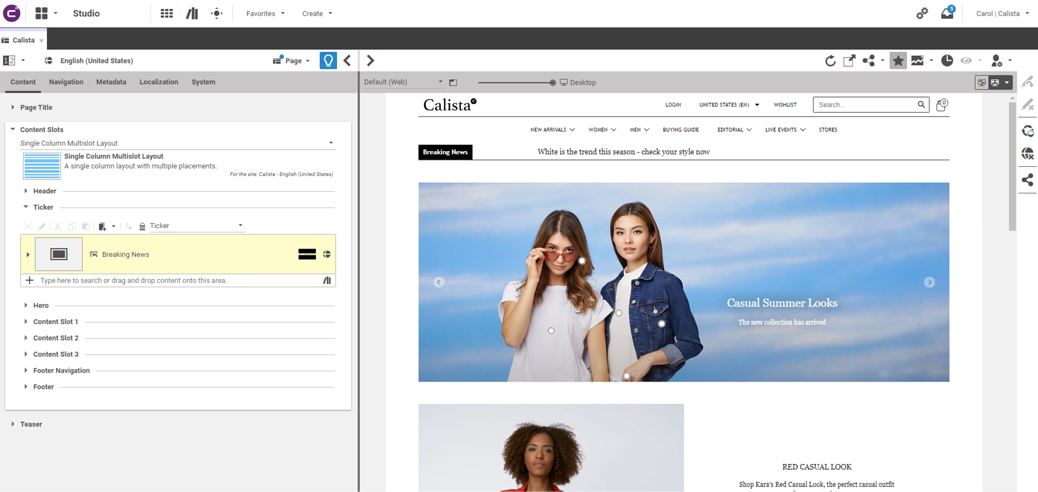
Task: Click the add content paste icon in Ticker
Action: pyautogui.click(x=102, y=226)
